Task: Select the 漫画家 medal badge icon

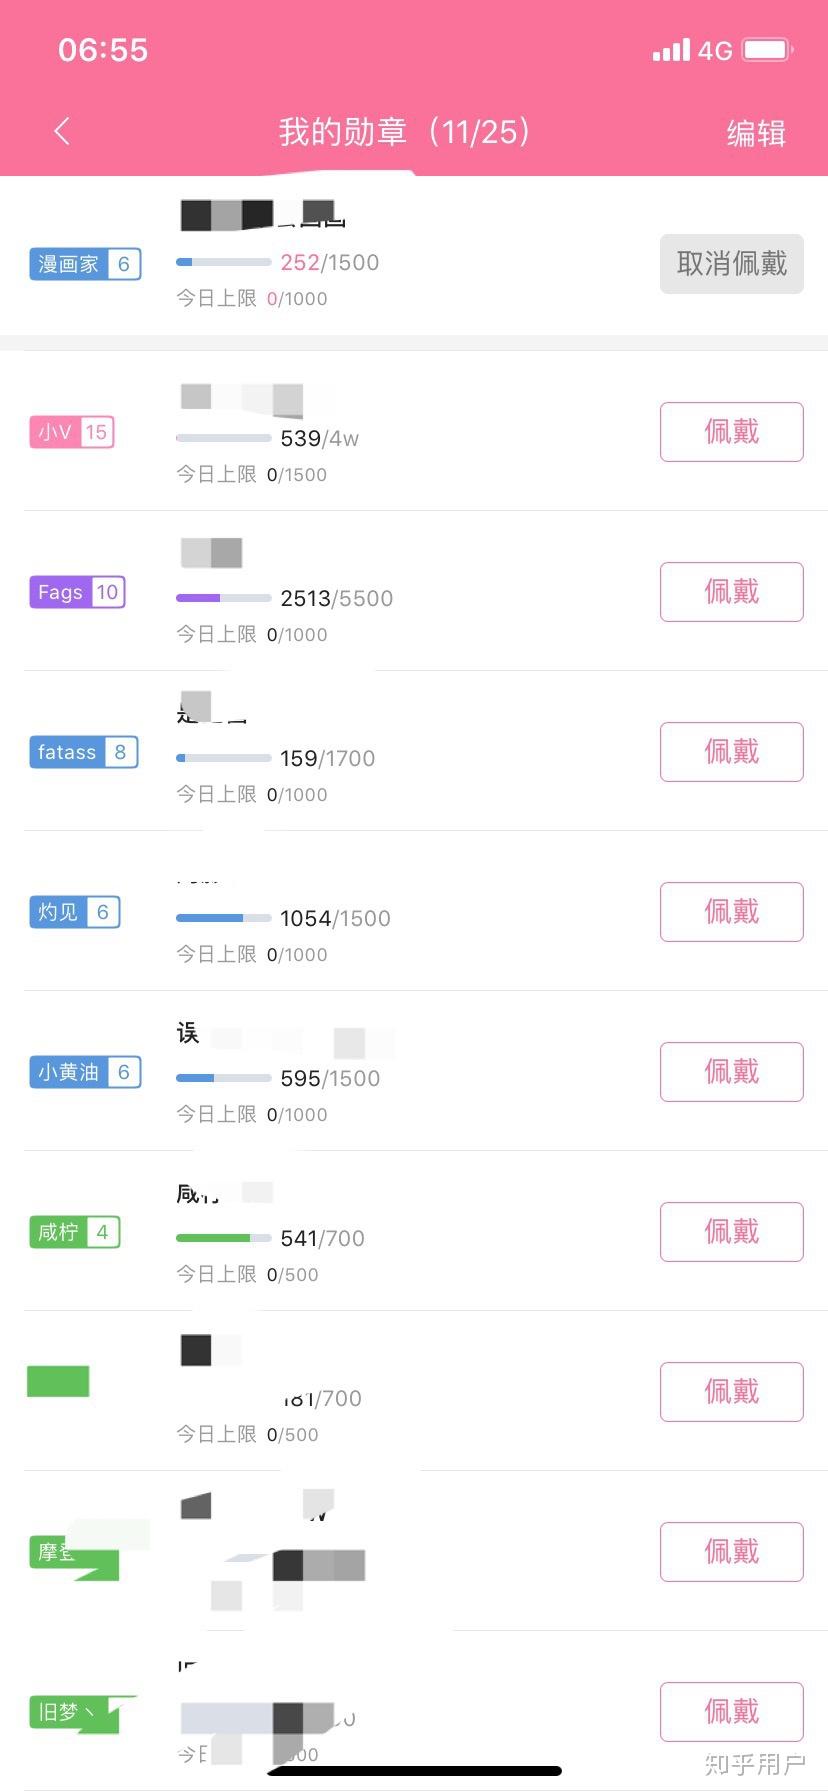Action: point(85,264)
